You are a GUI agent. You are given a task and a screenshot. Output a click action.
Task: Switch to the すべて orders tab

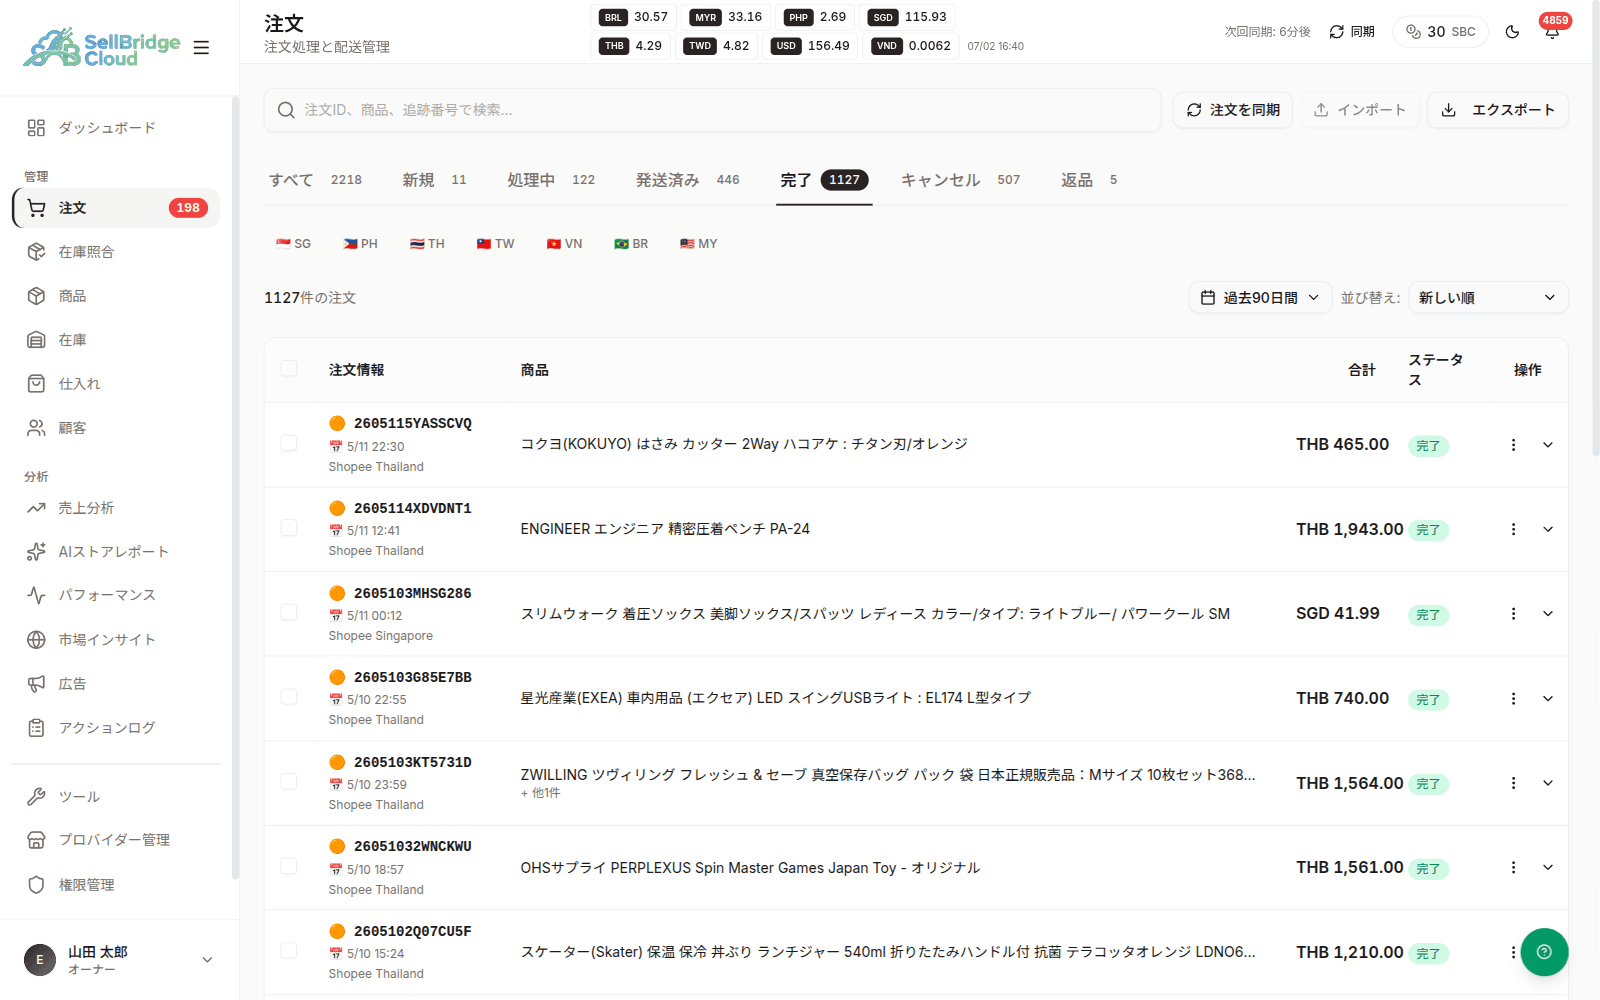(x=316, y=180)
